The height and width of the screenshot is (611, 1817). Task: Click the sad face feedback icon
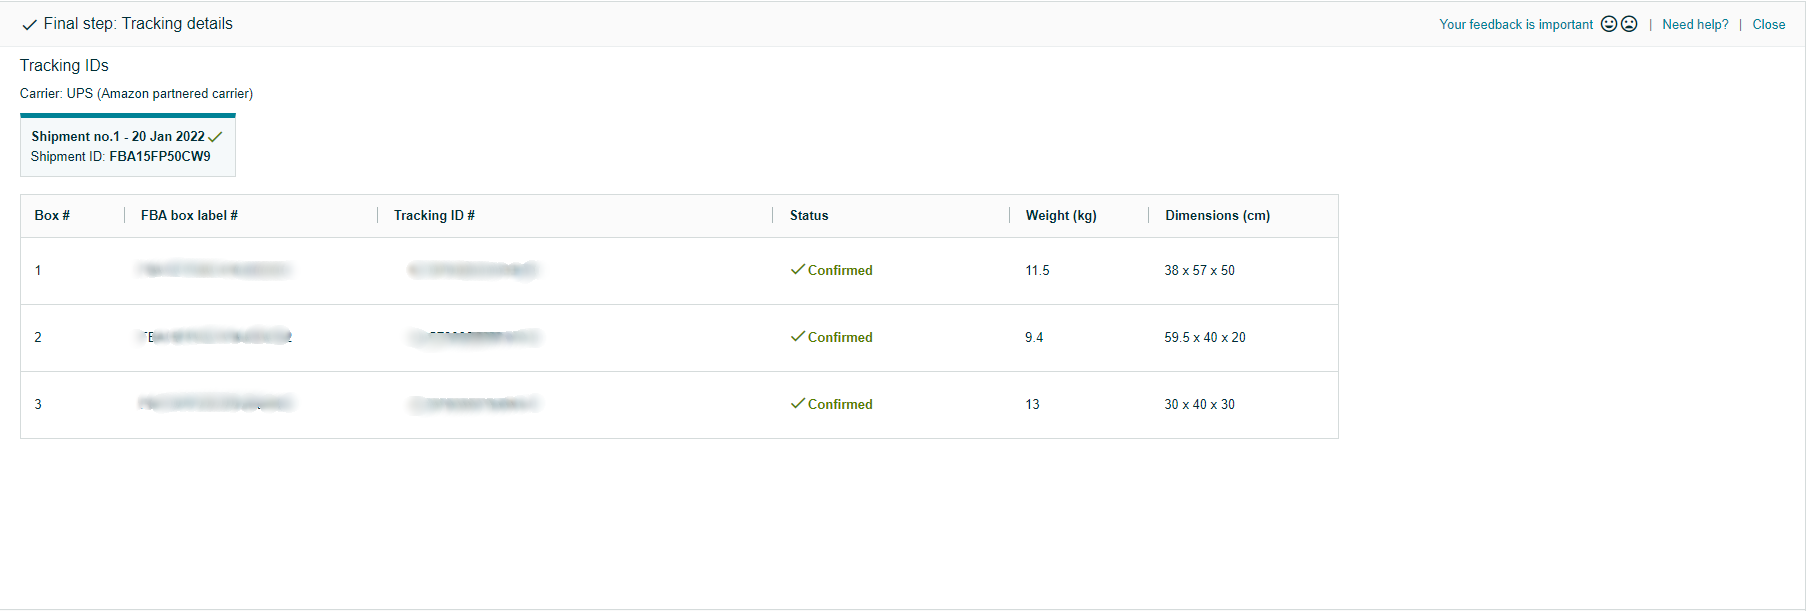click(x=1629, y=24)
